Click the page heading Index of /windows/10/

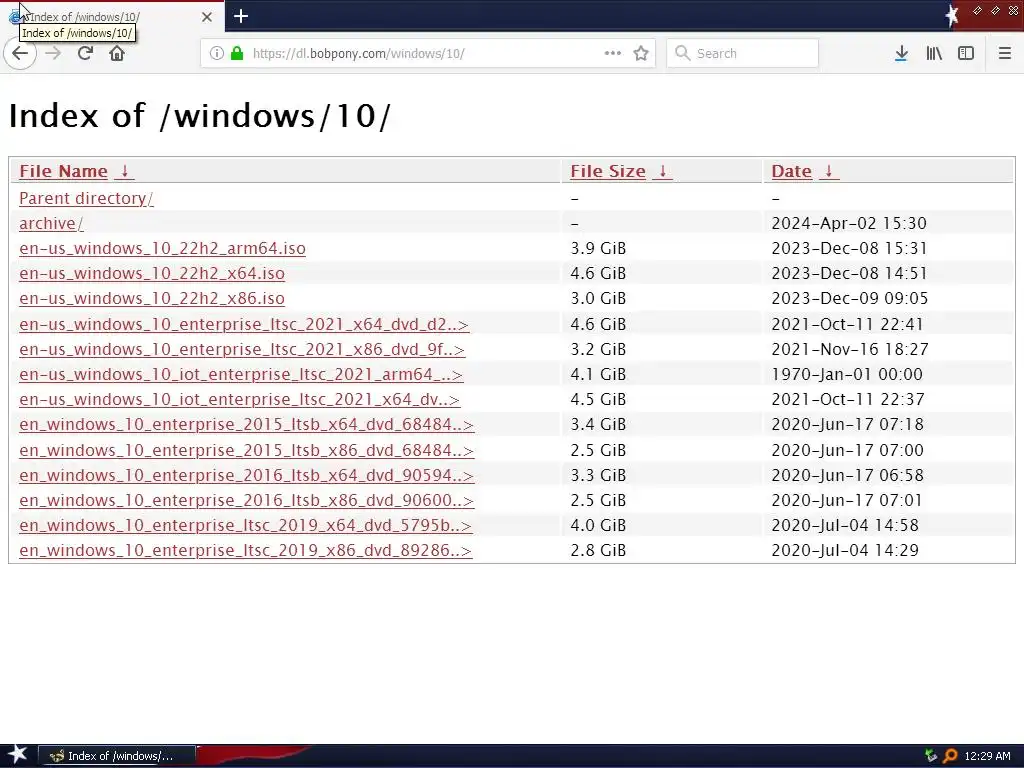(199, 116)
